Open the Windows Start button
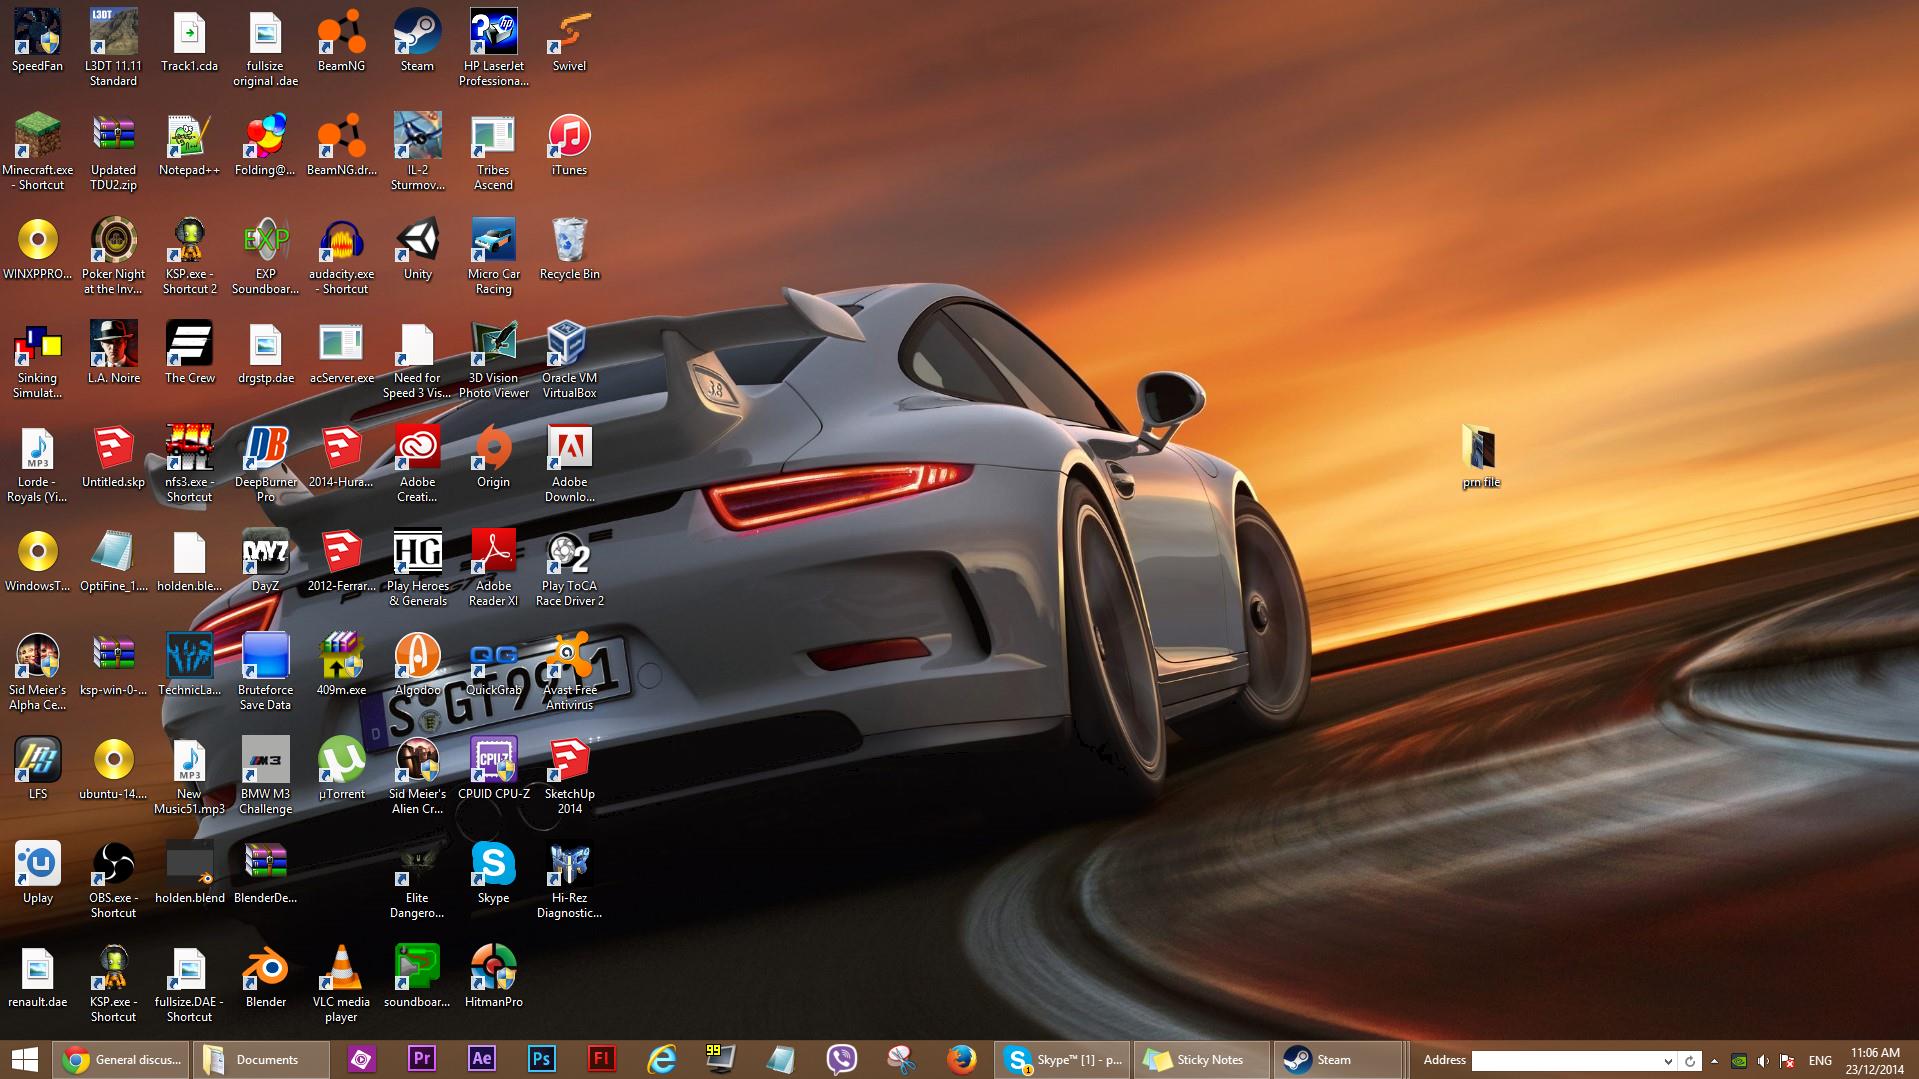 25,1060
